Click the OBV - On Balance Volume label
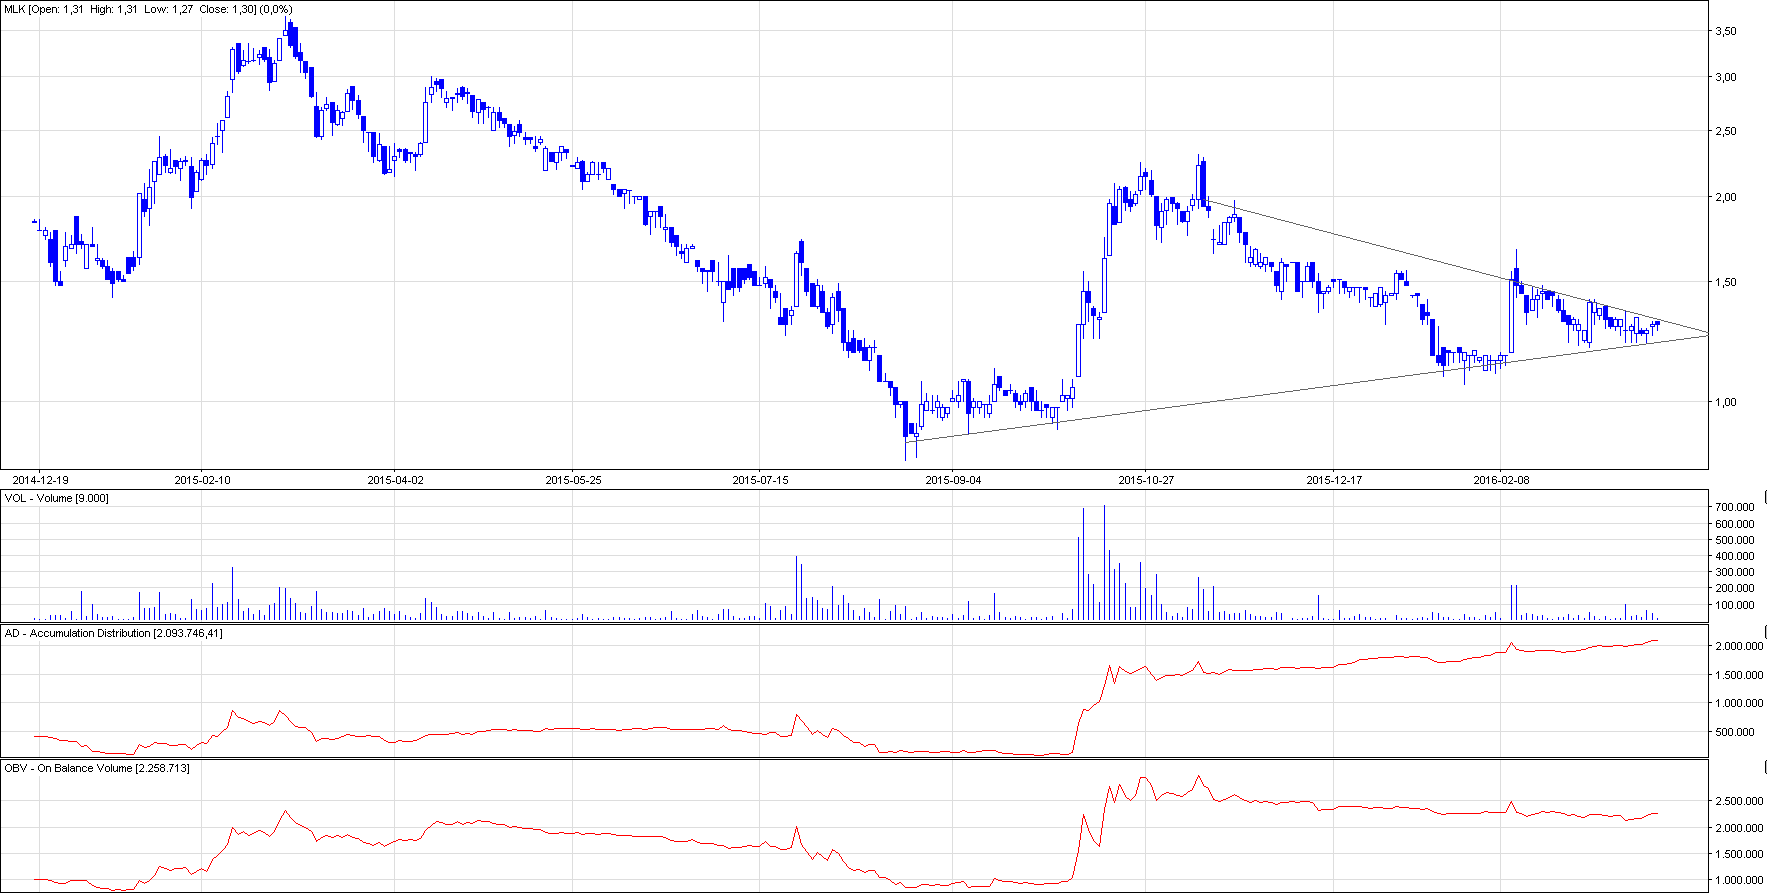The image size is (1767, 895). [x=97, y=768]
